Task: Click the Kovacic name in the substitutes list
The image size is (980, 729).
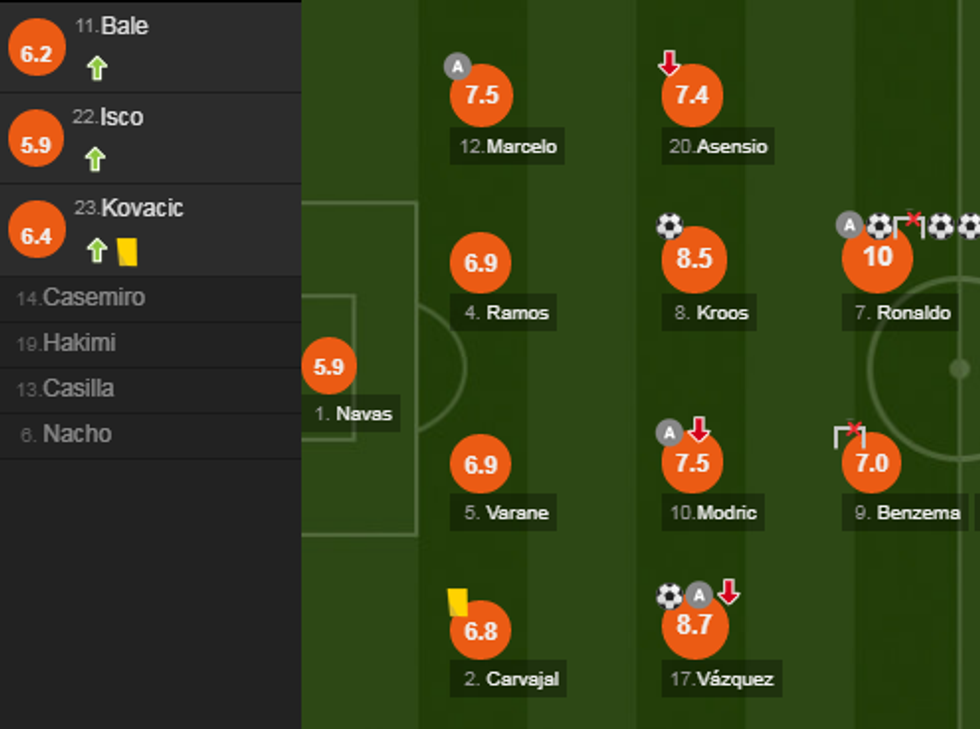Action: coord(129,208)
